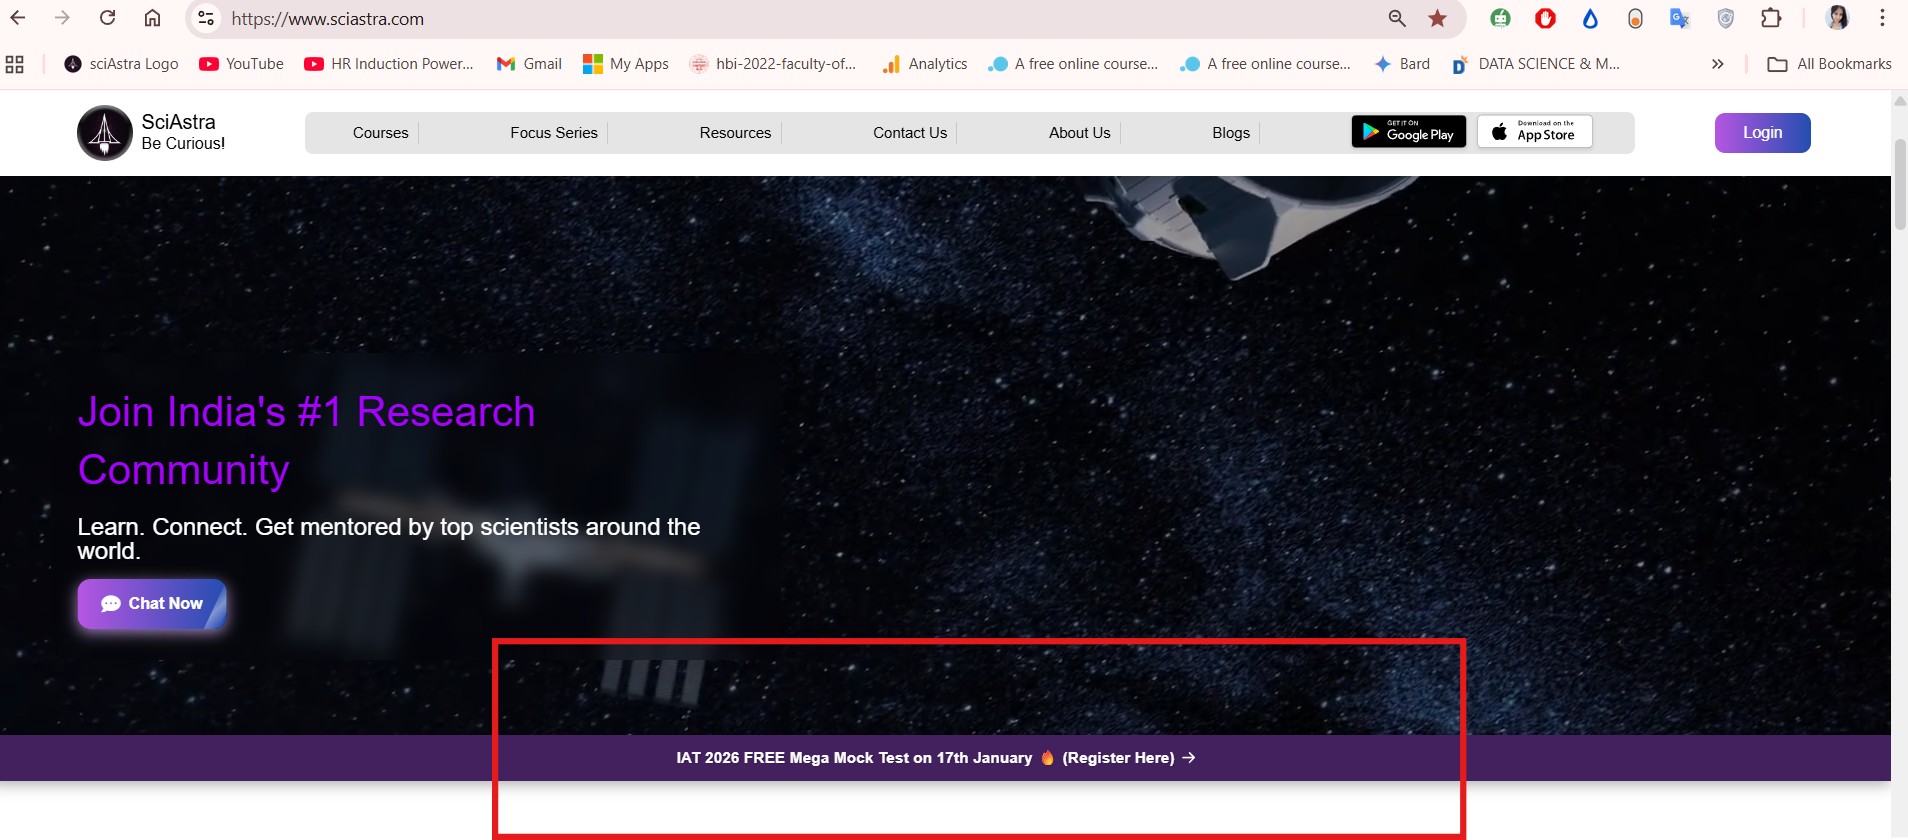Click the browser reload icon
This screenshot has height=840, width=1908.
(108, 18)
